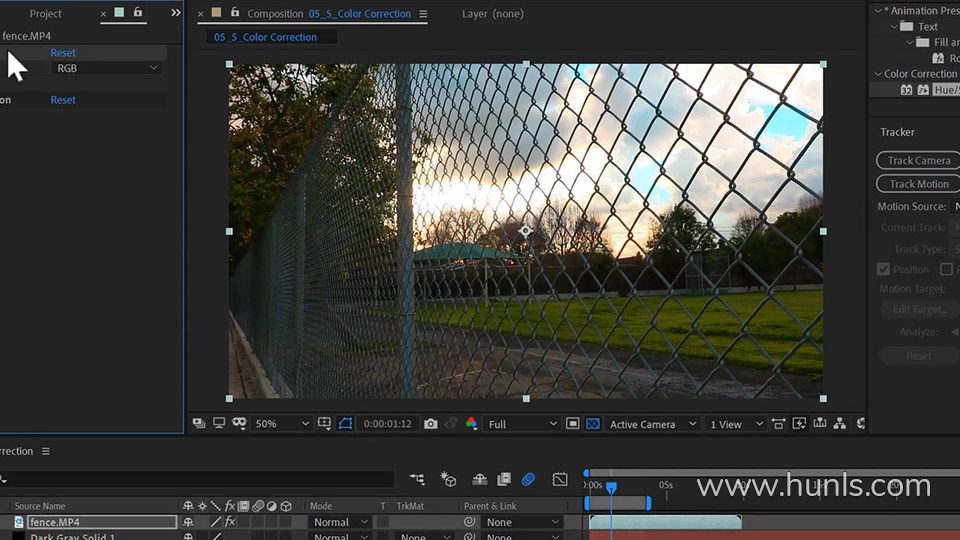Select the fence.MP4 layer name
This screenshot has width=960, height=540.
coord(102,522)
